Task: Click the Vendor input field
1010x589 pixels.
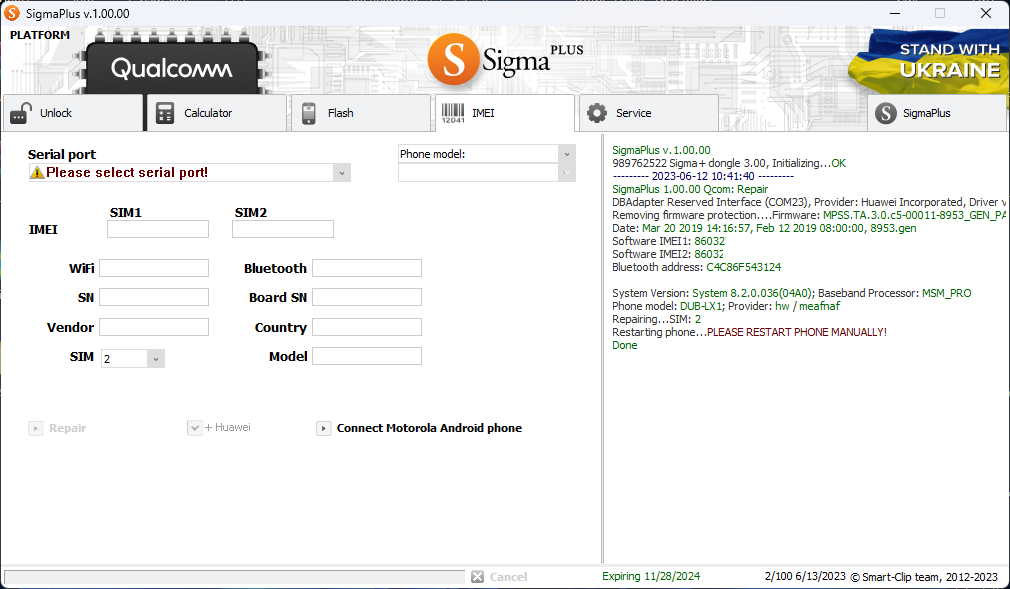Action: [154, 327]
